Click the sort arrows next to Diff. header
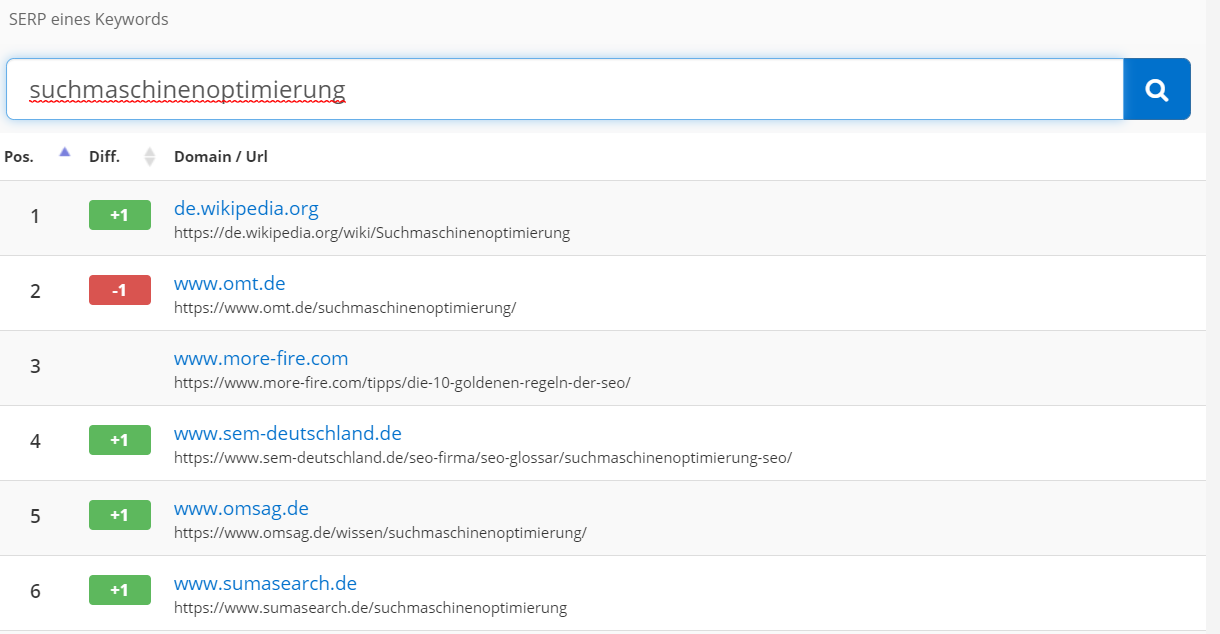This screenshot has height=634, width=1220. (x=149, y=156)
